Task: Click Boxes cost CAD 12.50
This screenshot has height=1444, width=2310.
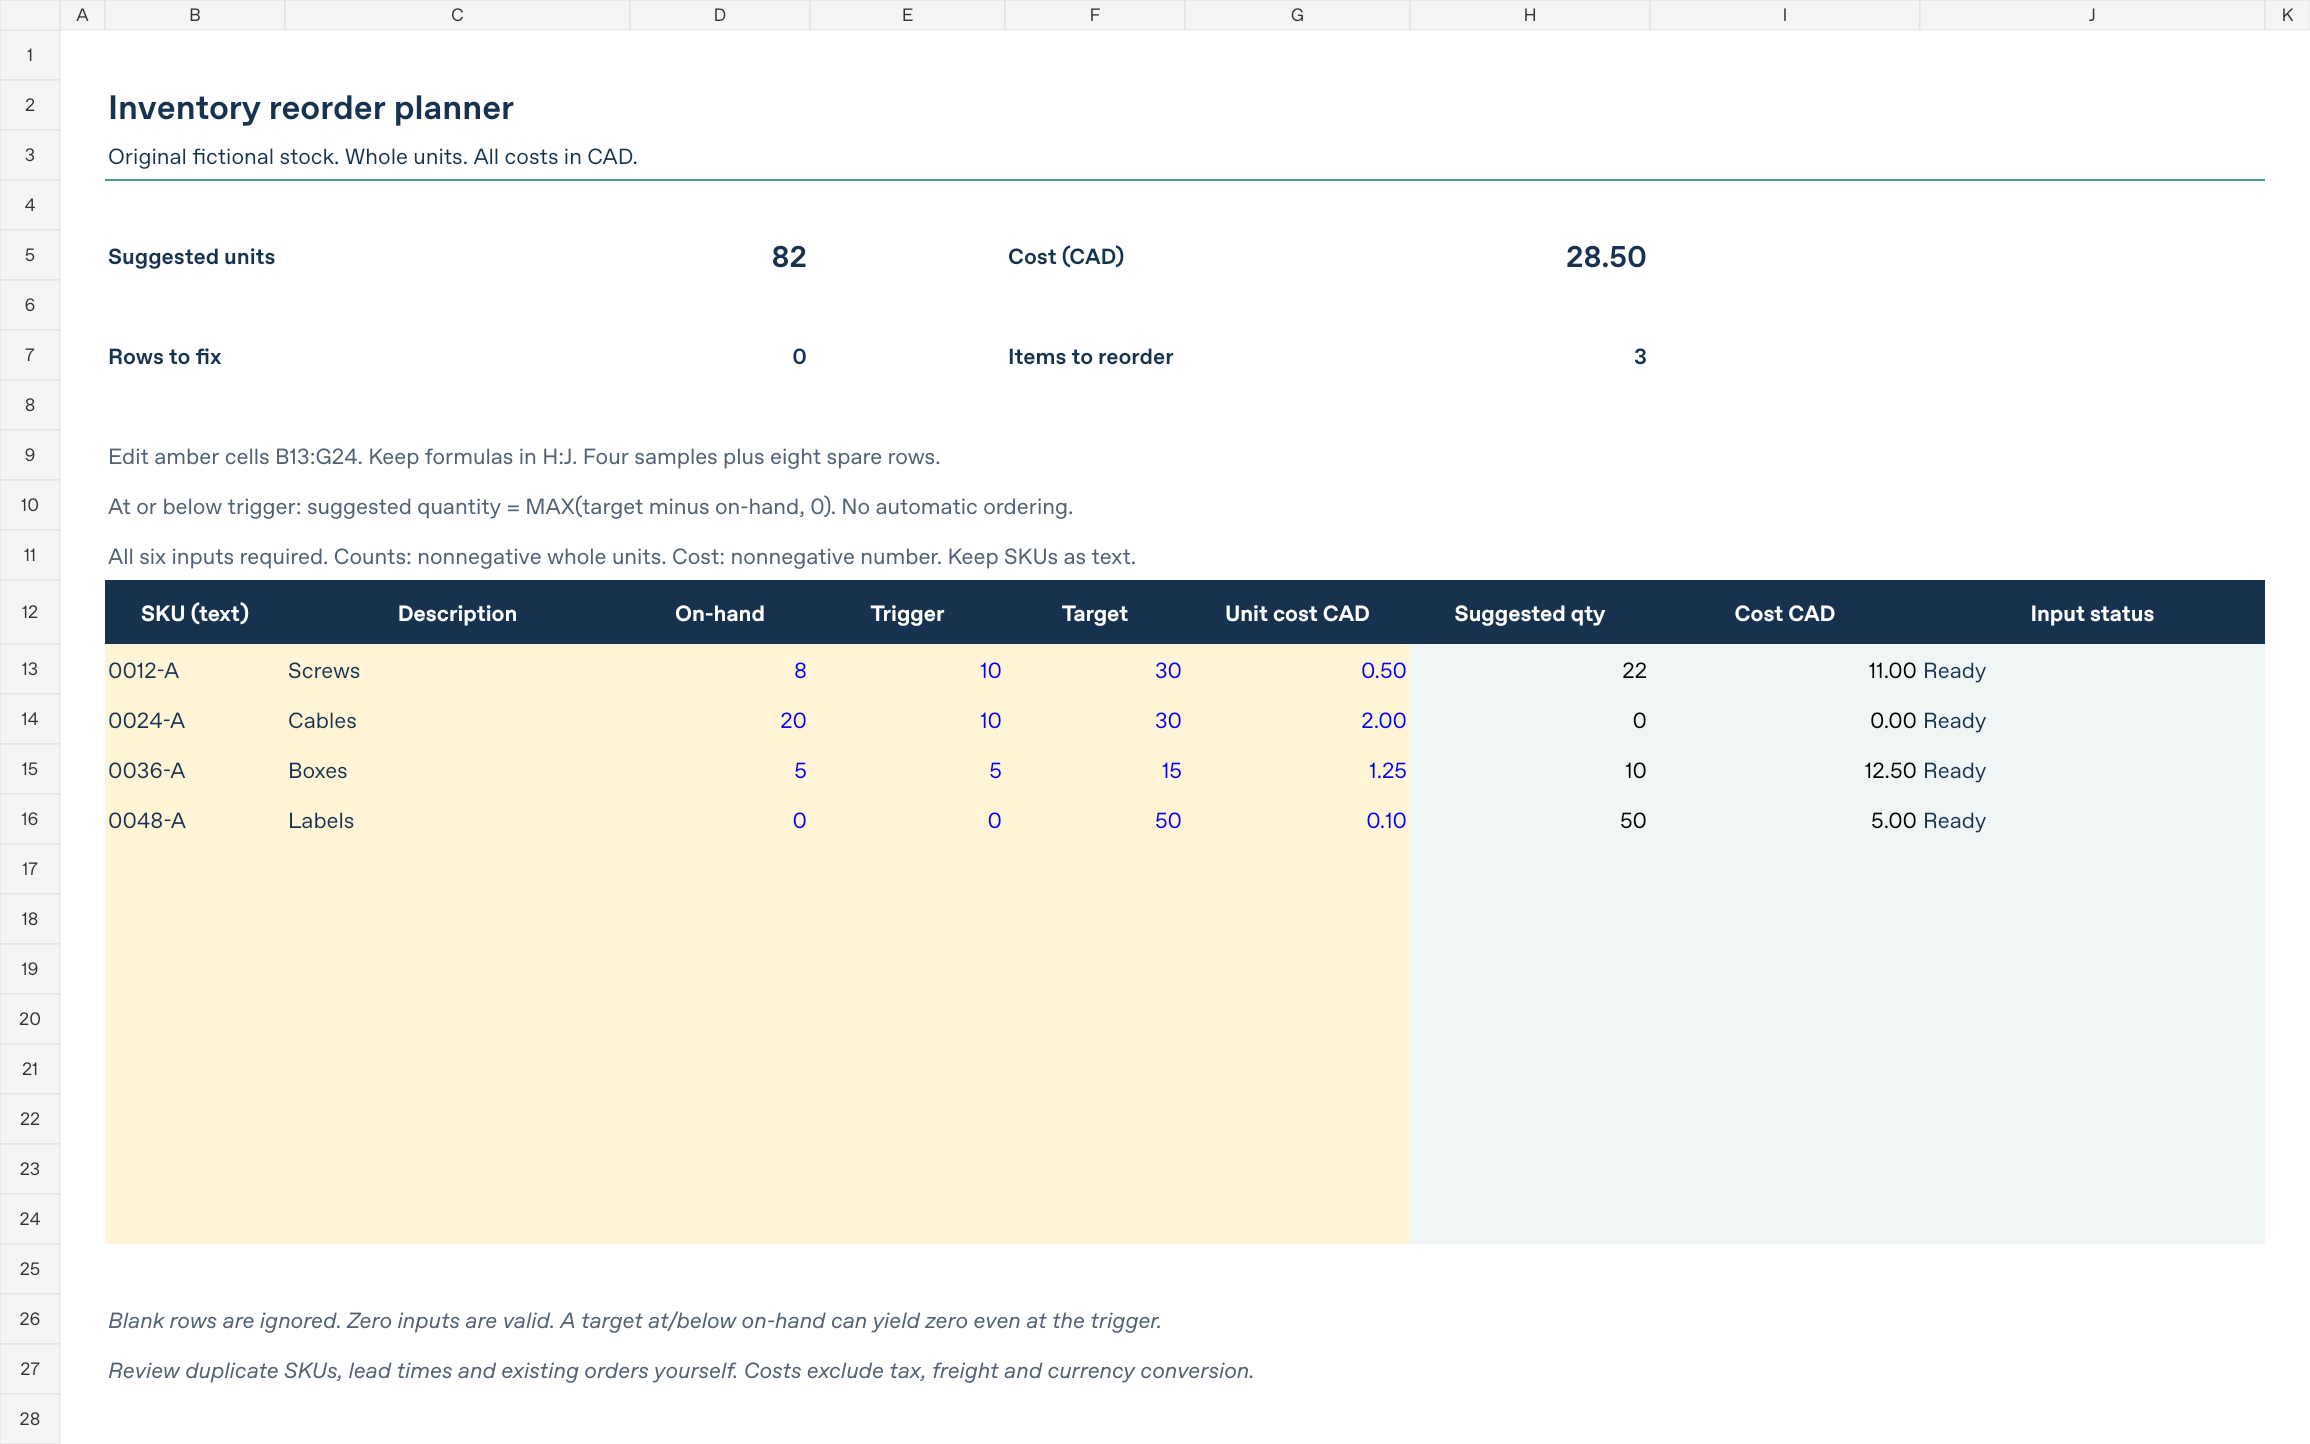Action: (x=1785, y=770)
